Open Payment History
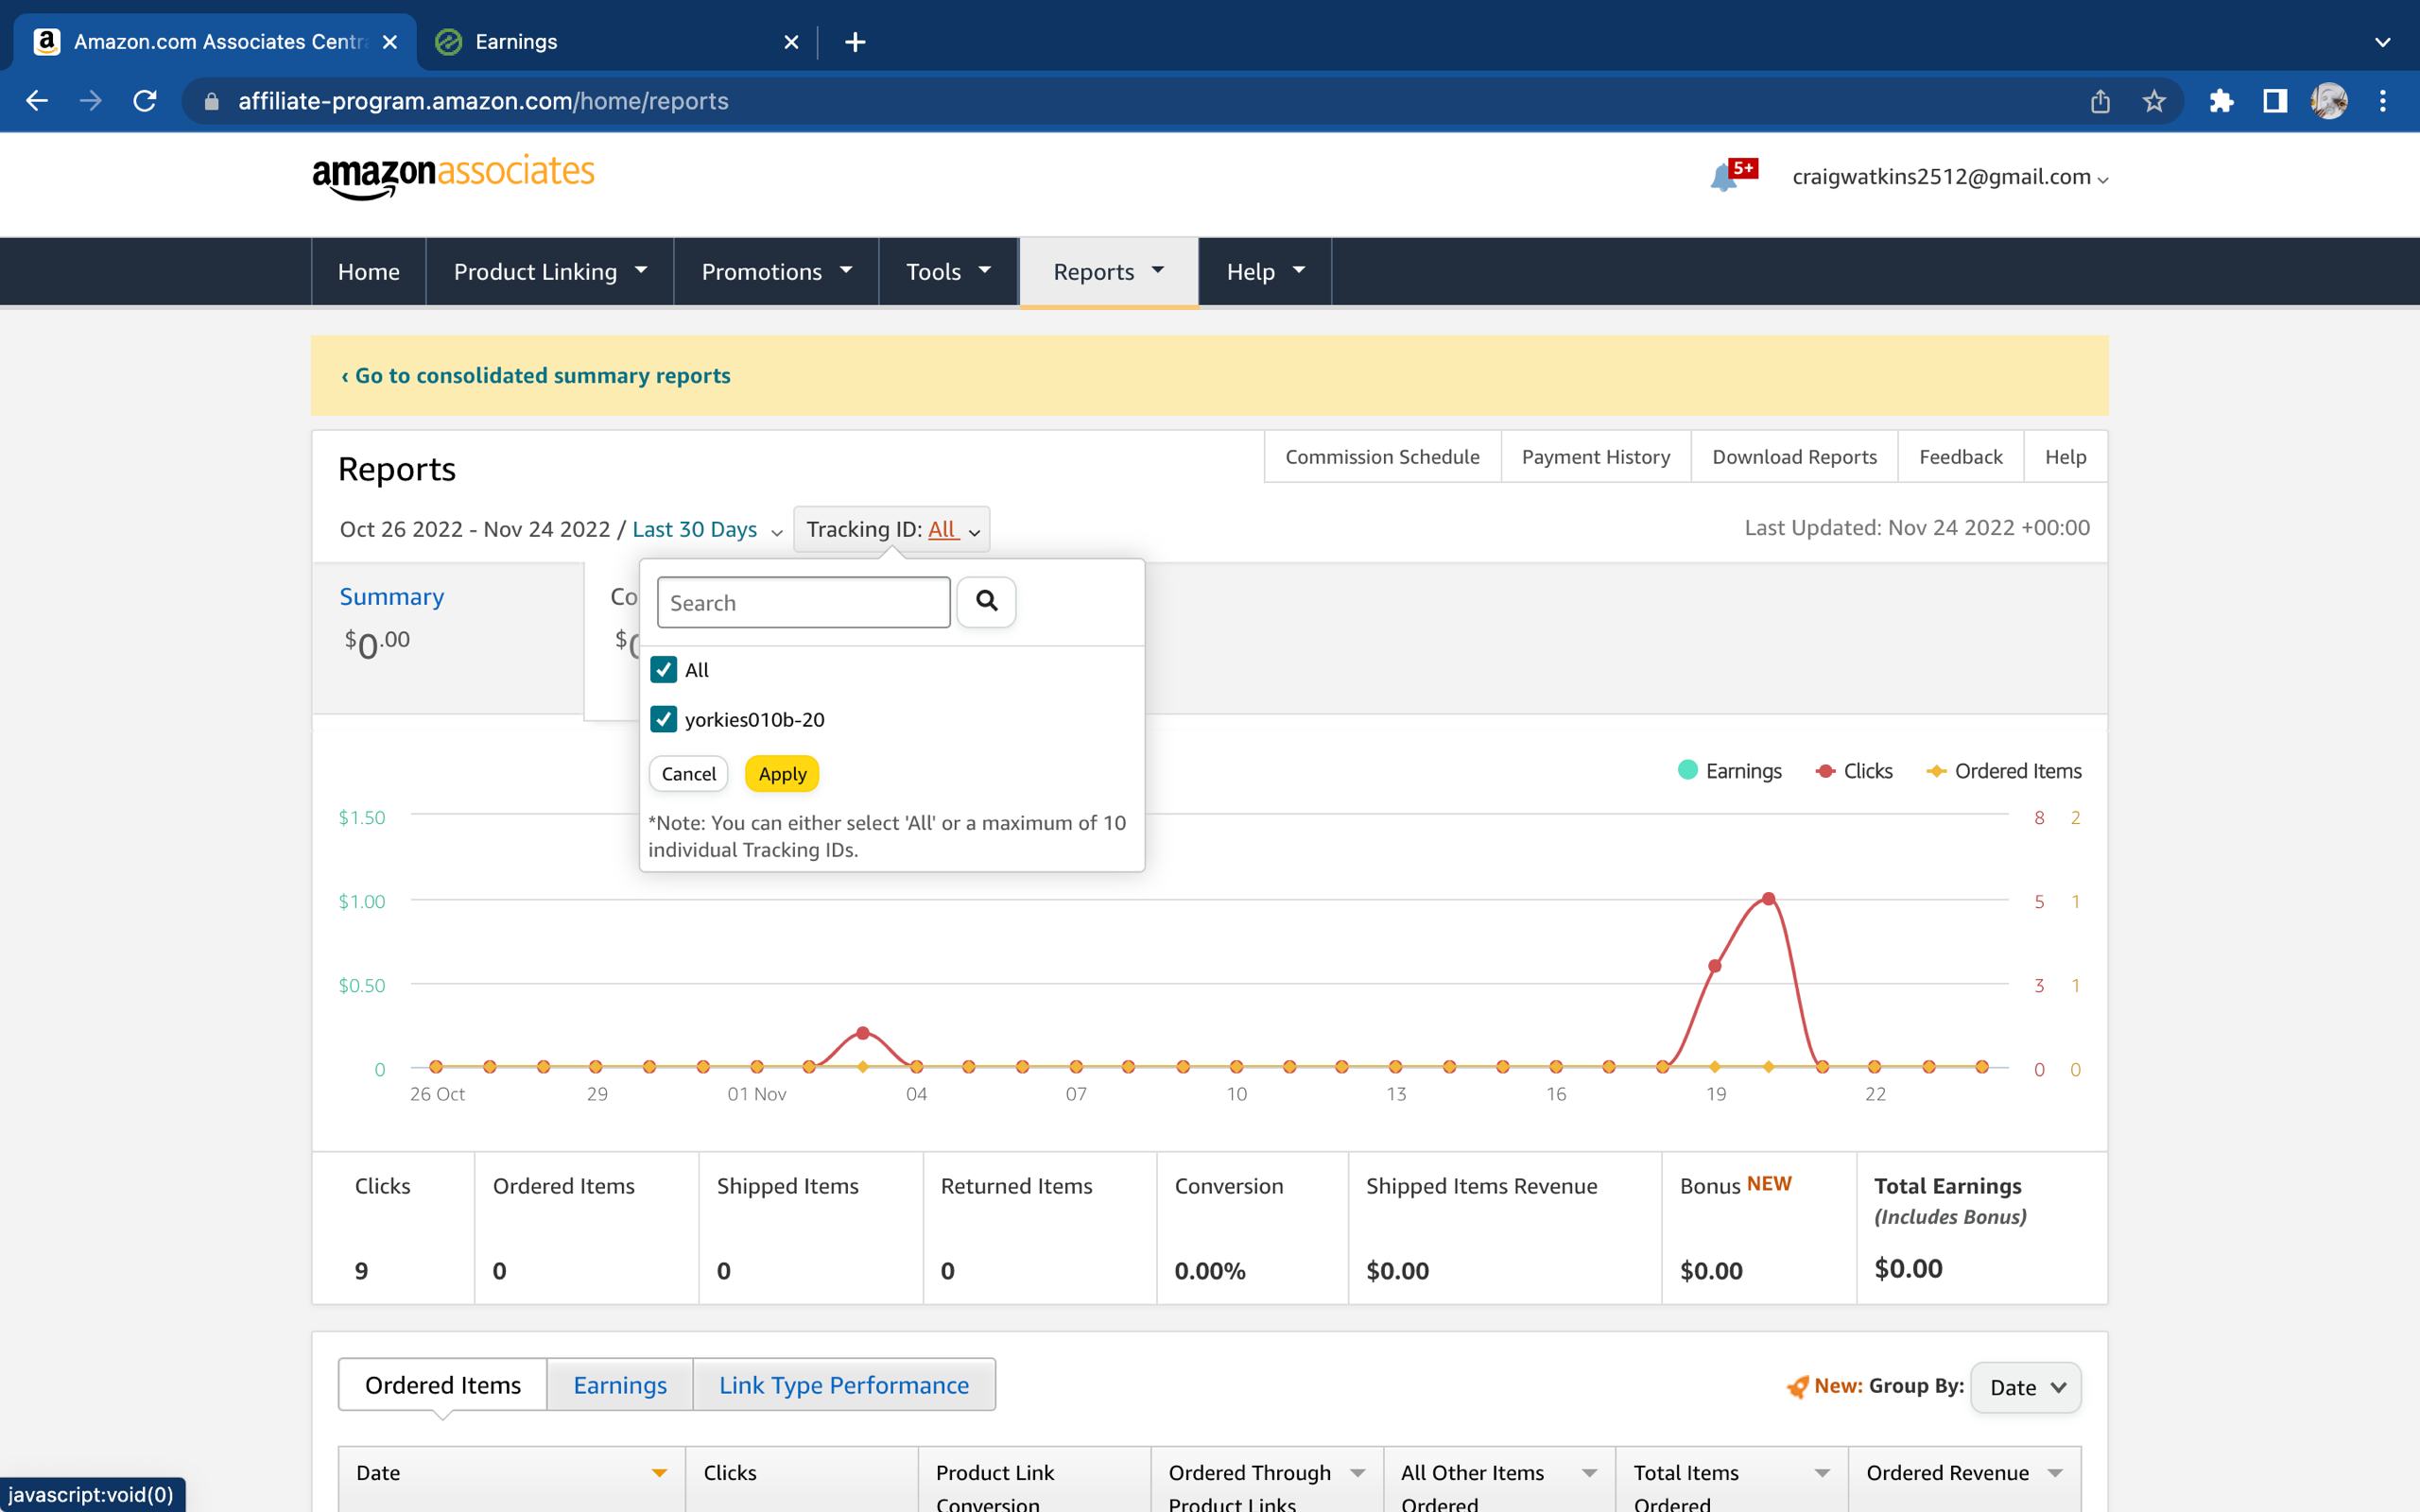Image resolution: width=2420 pixels, height=1512 pixels. pos(1596,457)
